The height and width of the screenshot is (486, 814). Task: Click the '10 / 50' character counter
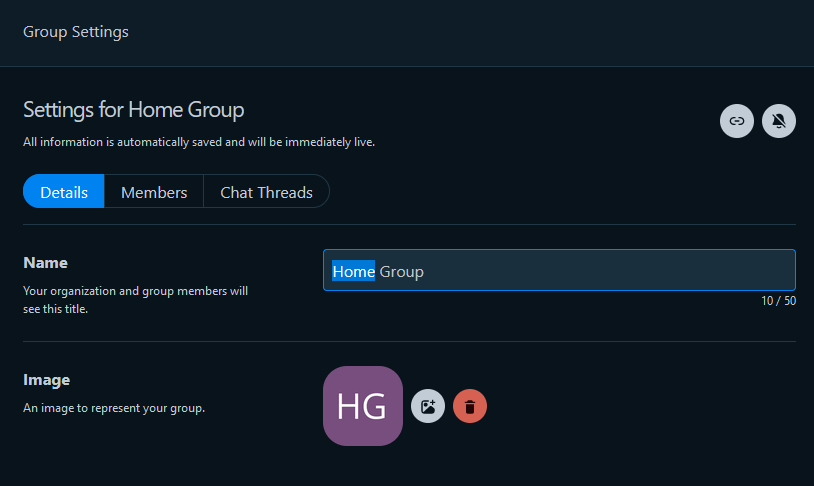tap(778, 301)
